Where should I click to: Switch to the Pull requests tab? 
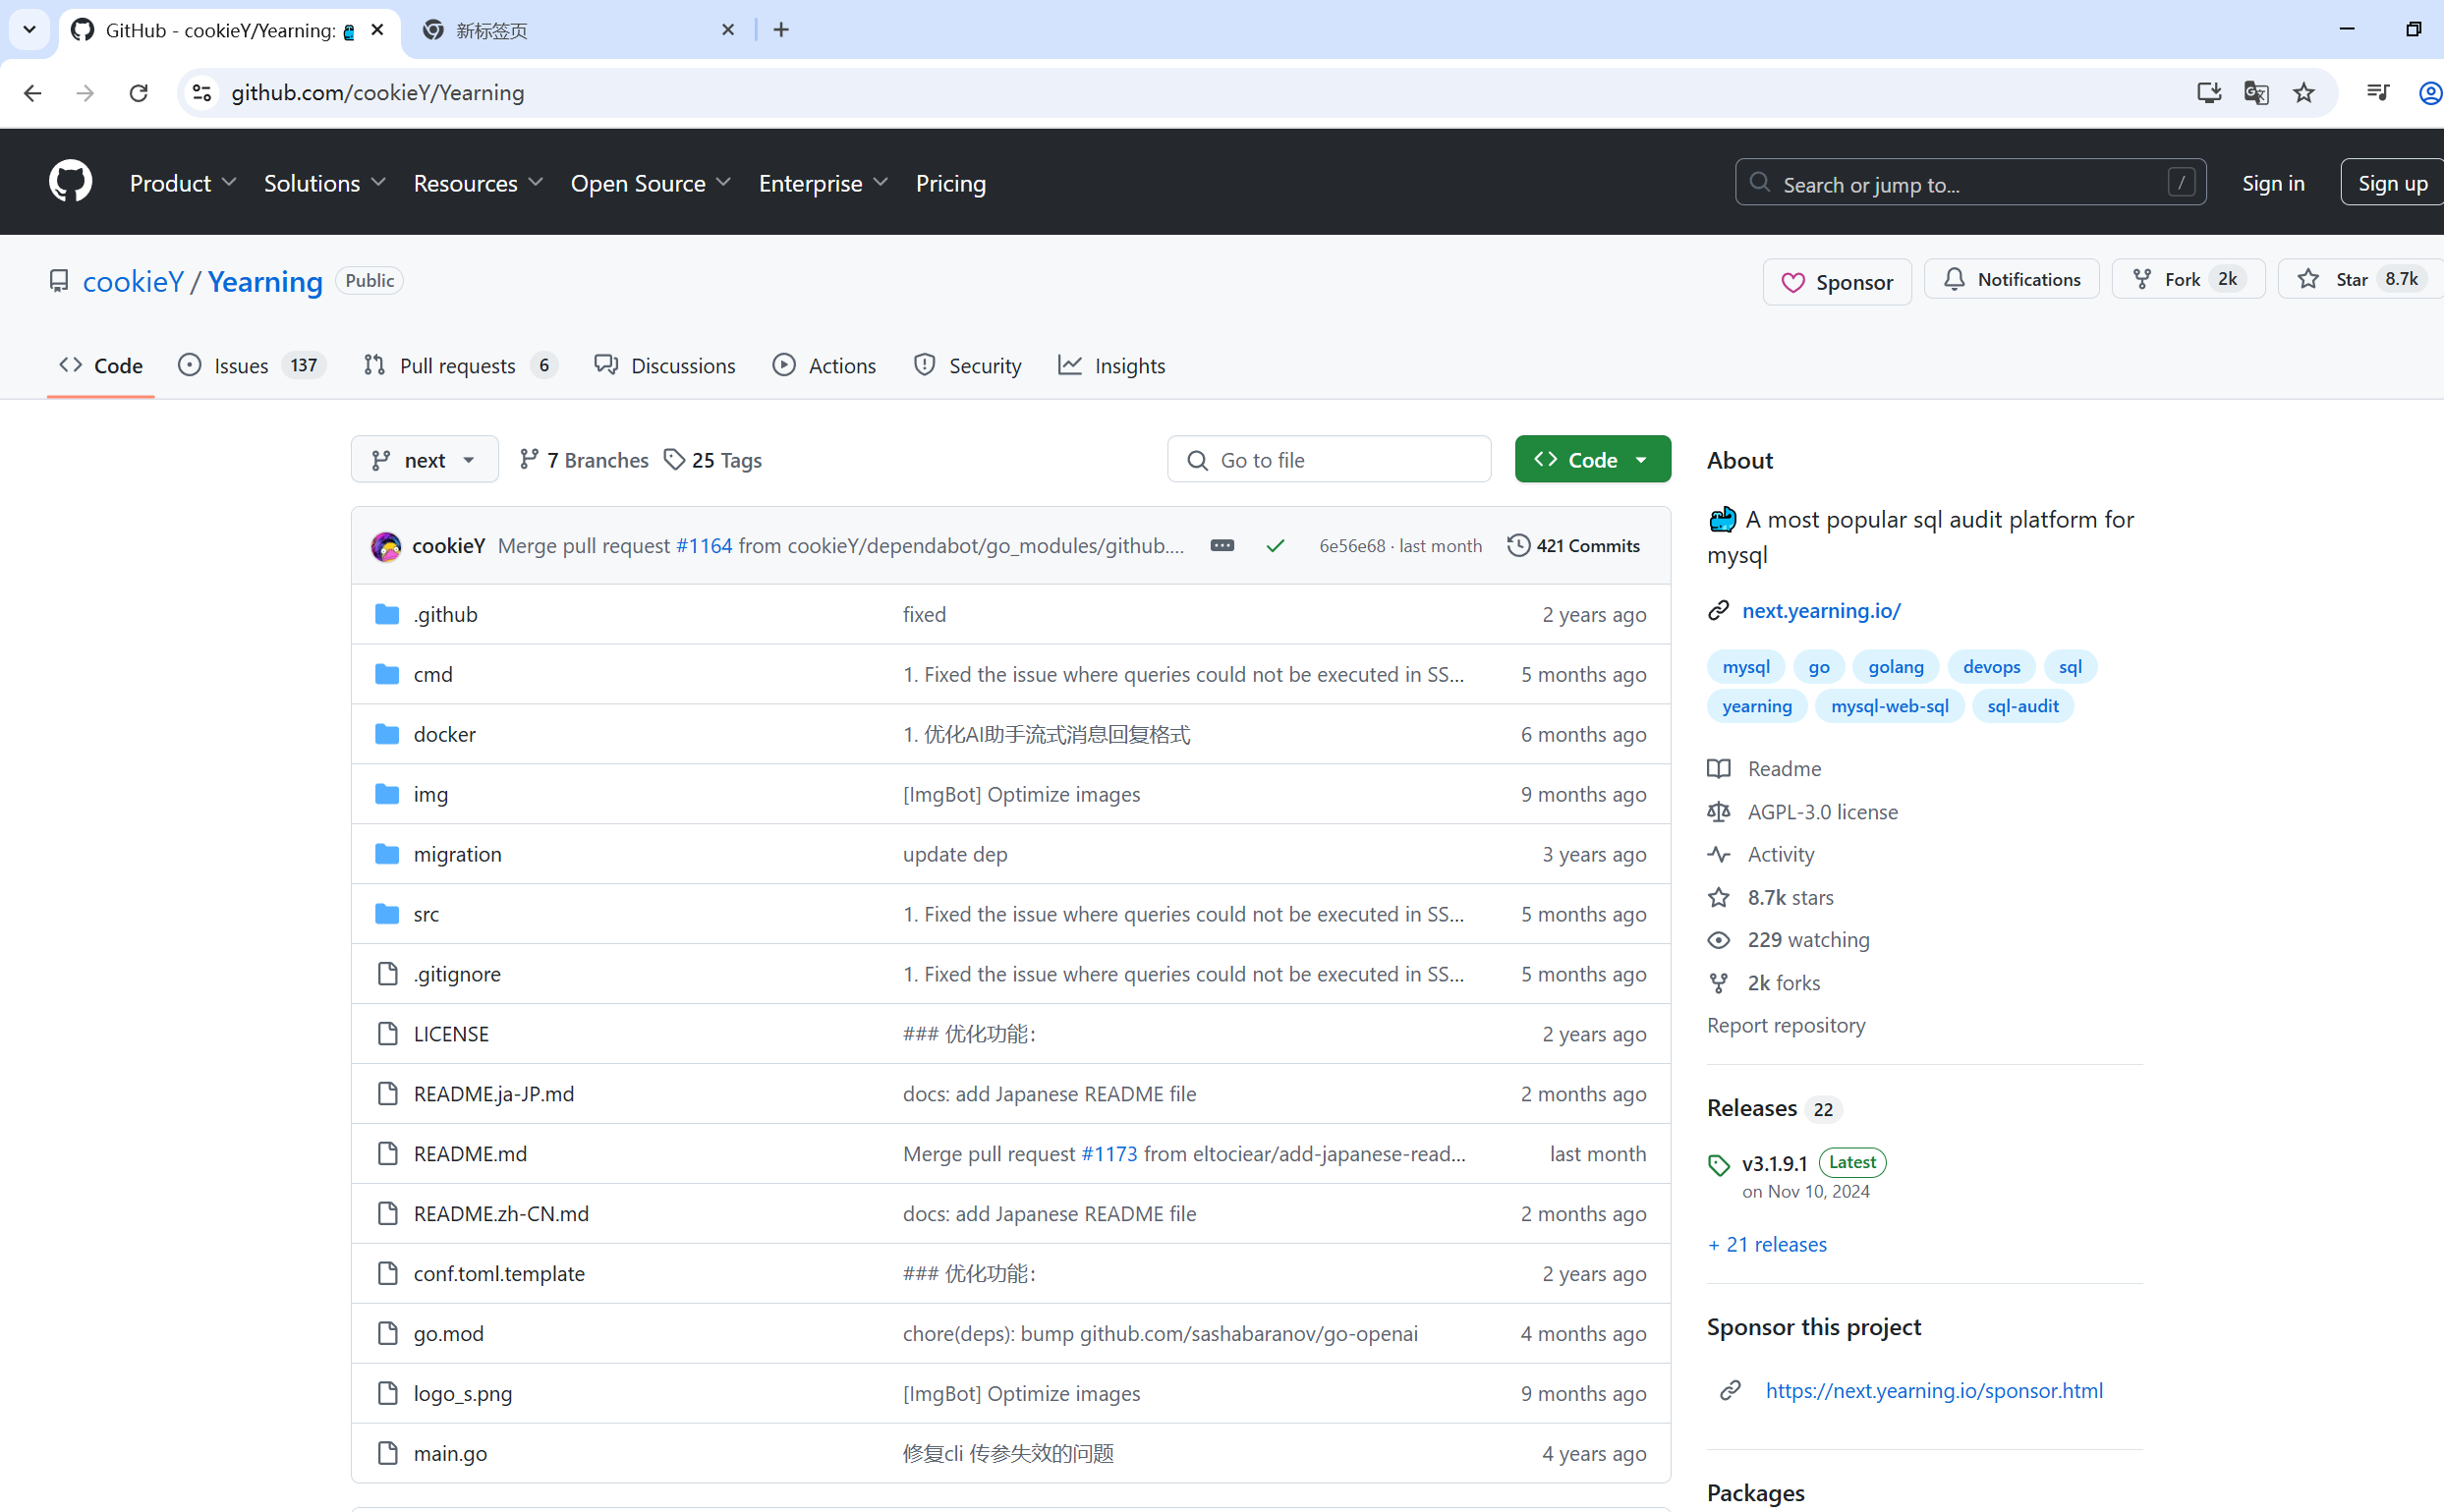[x=457, y=365]
